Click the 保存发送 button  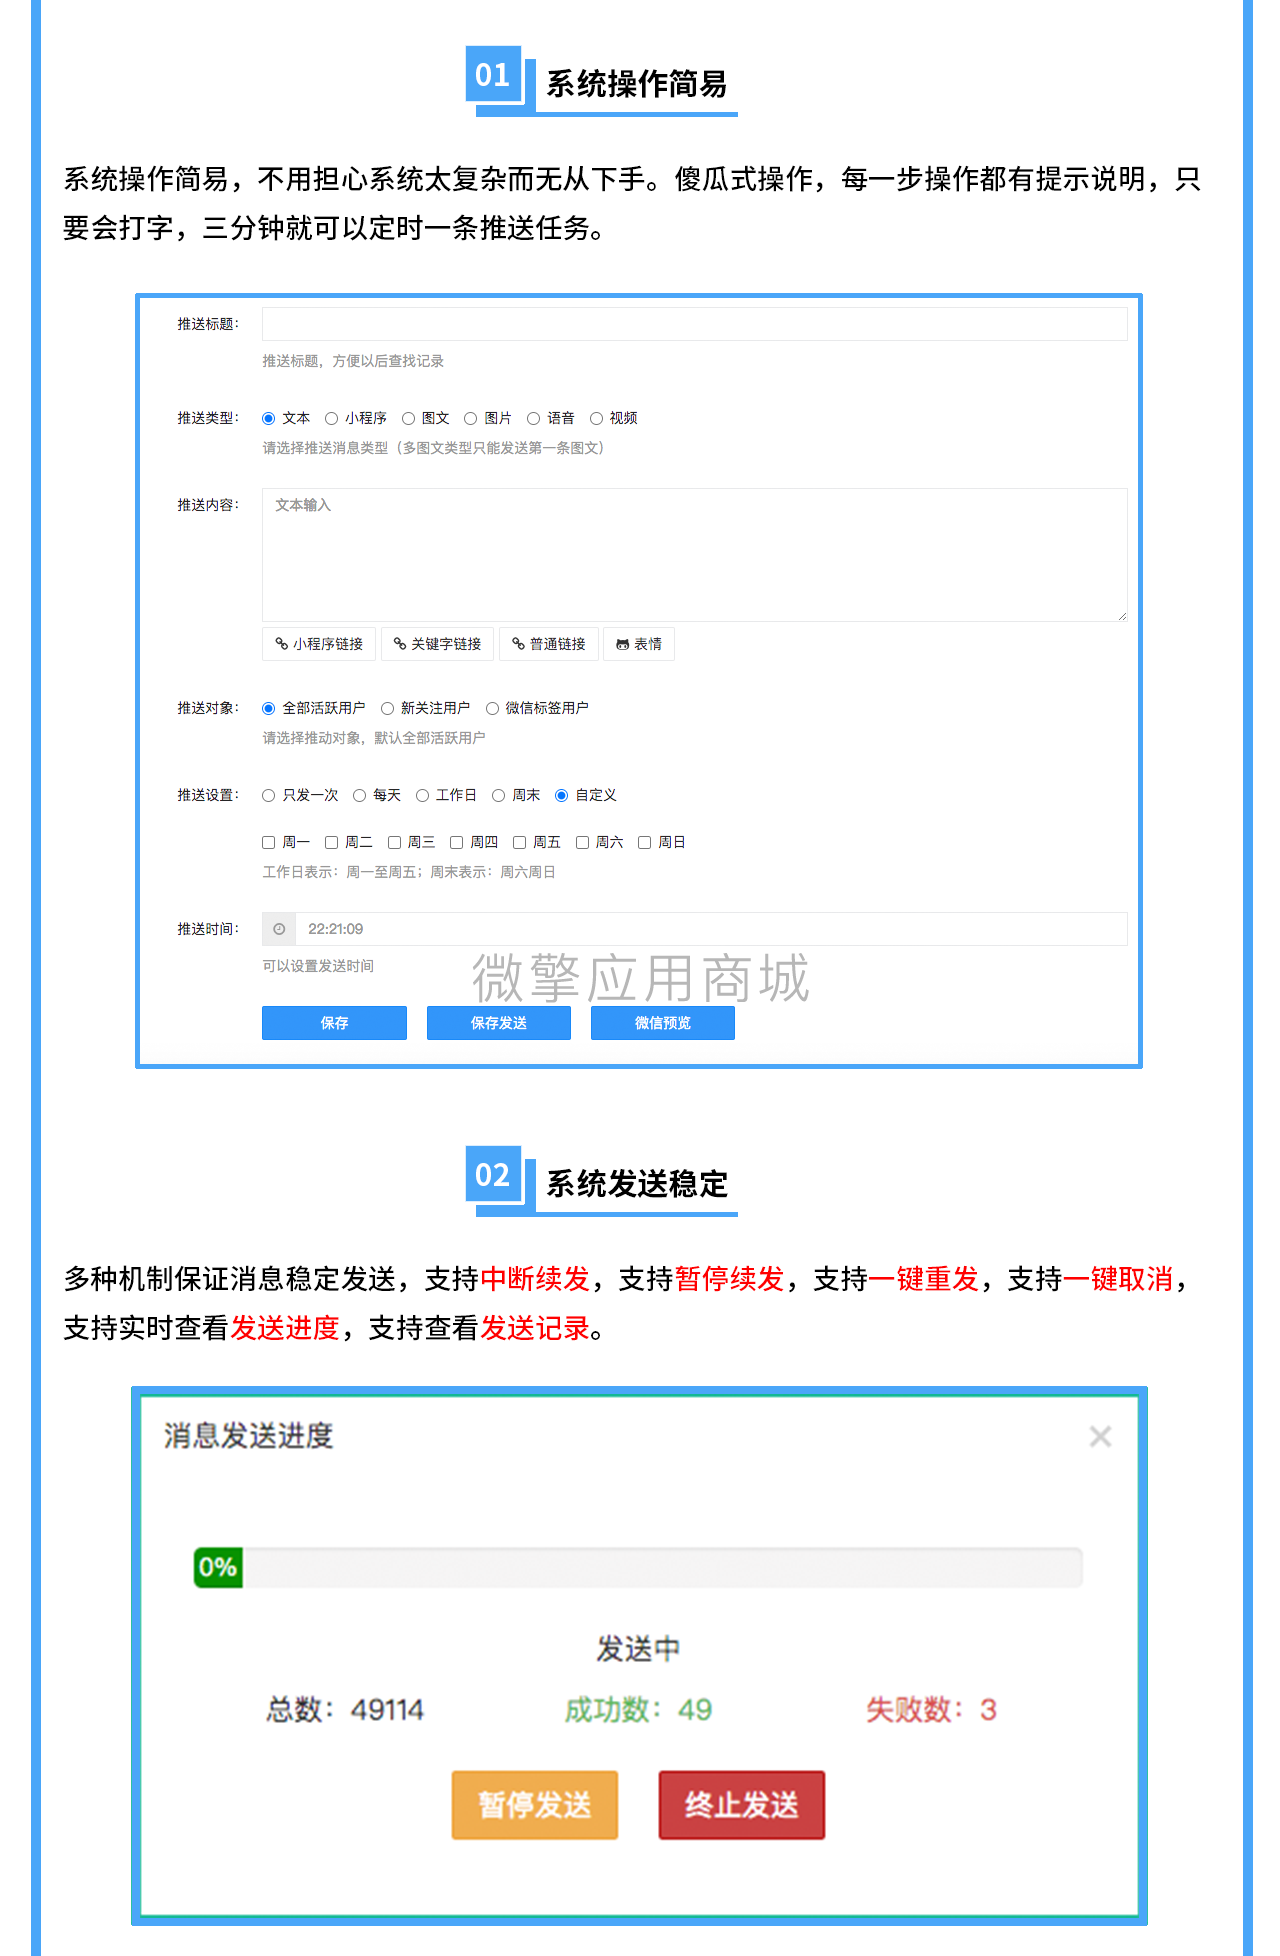click(x=499, y=1023)
